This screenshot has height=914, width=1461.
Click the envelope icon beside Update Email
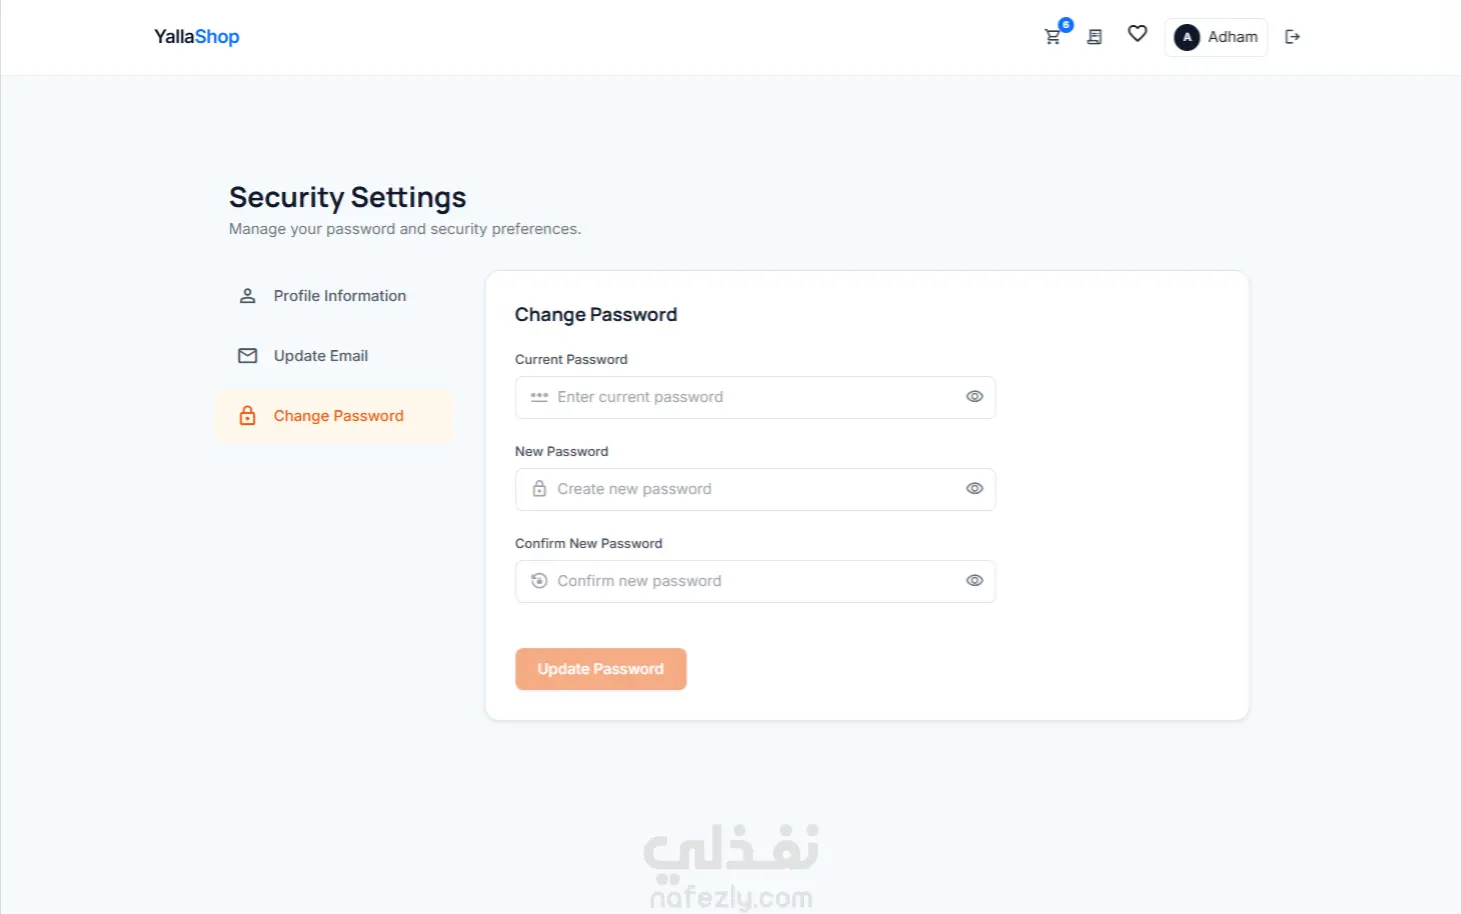click(247, 356)
